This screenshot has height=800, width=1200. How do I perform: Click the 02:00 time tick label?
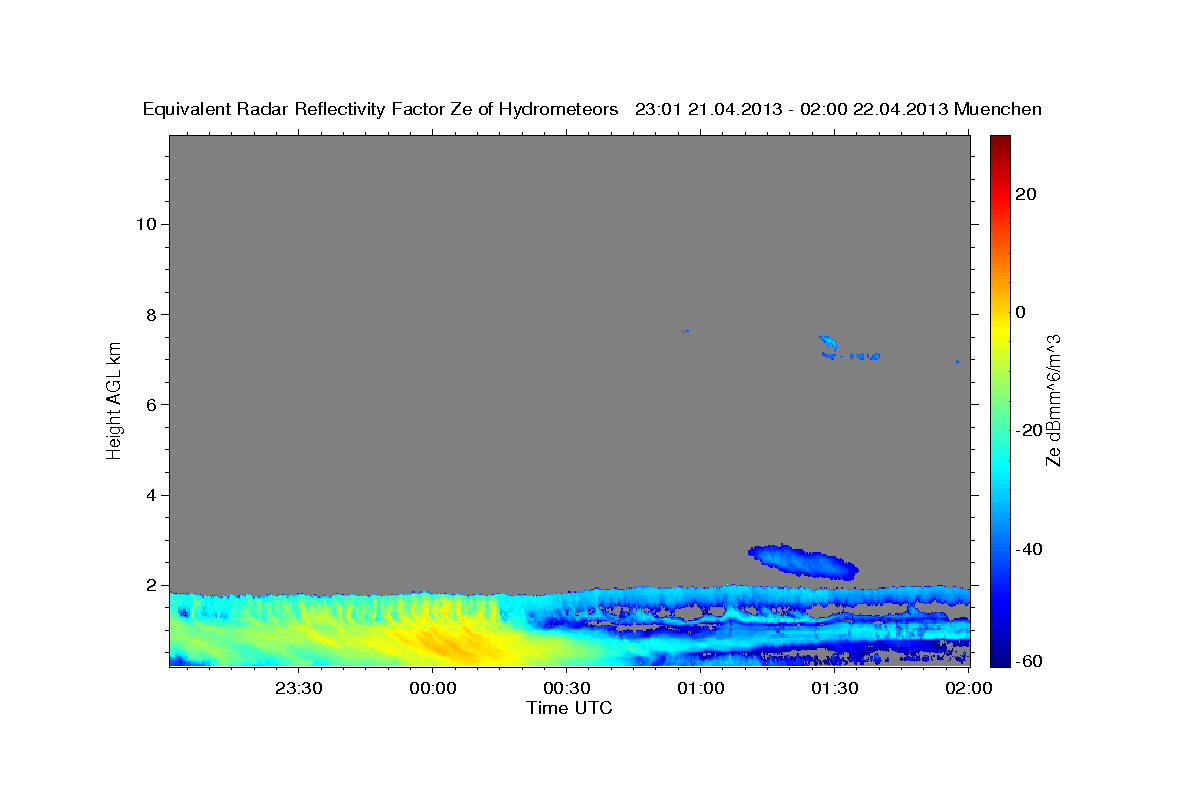968,688
